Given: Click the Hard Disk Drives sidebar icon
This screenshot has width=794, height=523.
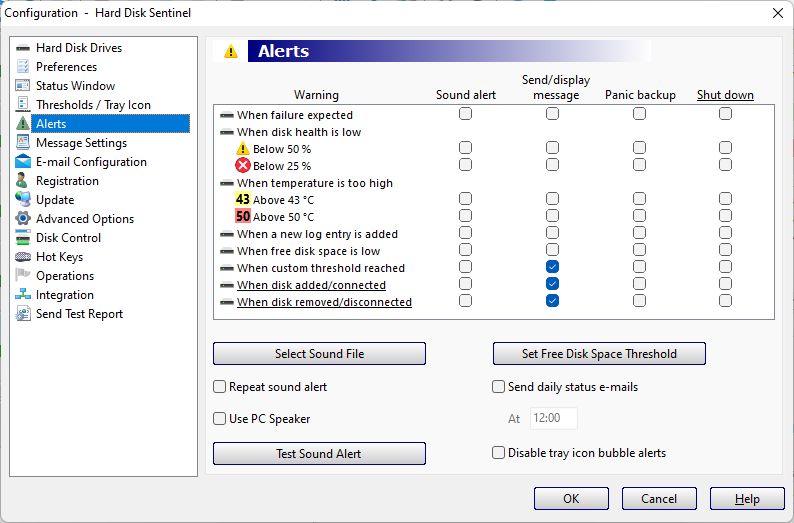Looking at the screenshot, I should tap(23, 48).
